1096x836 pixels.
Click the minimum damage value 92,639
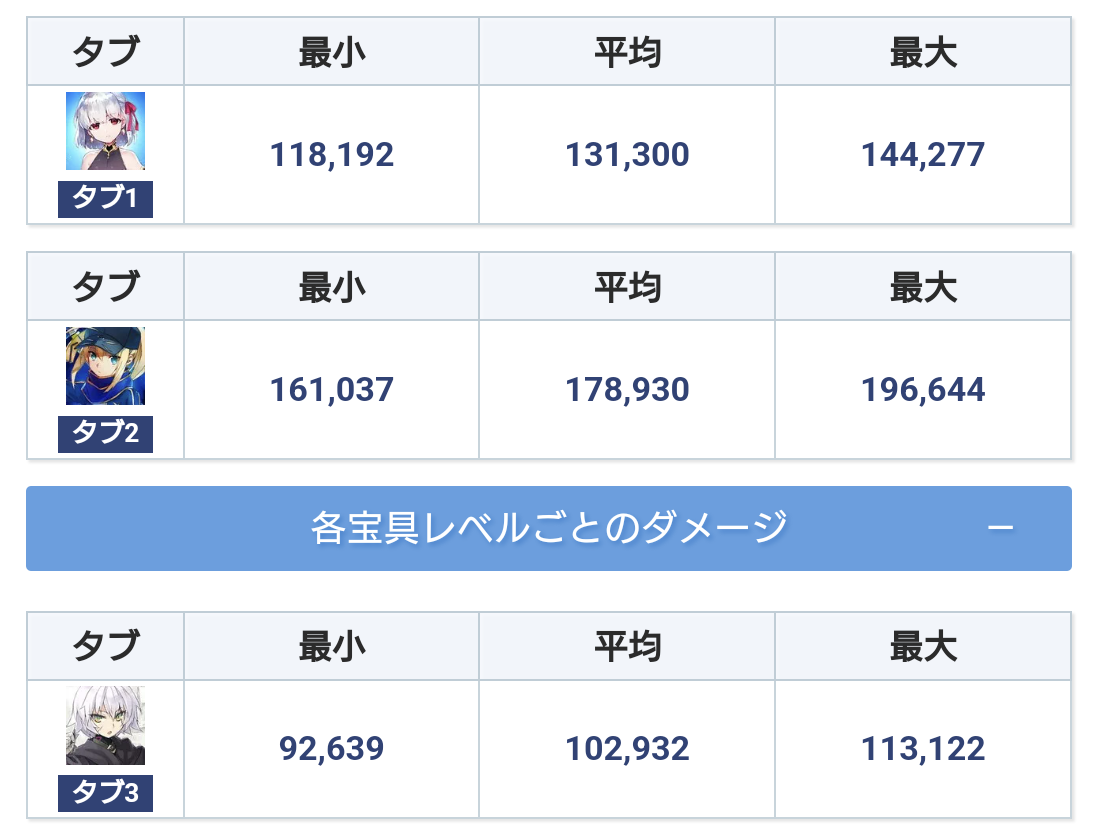click(332, 749)
